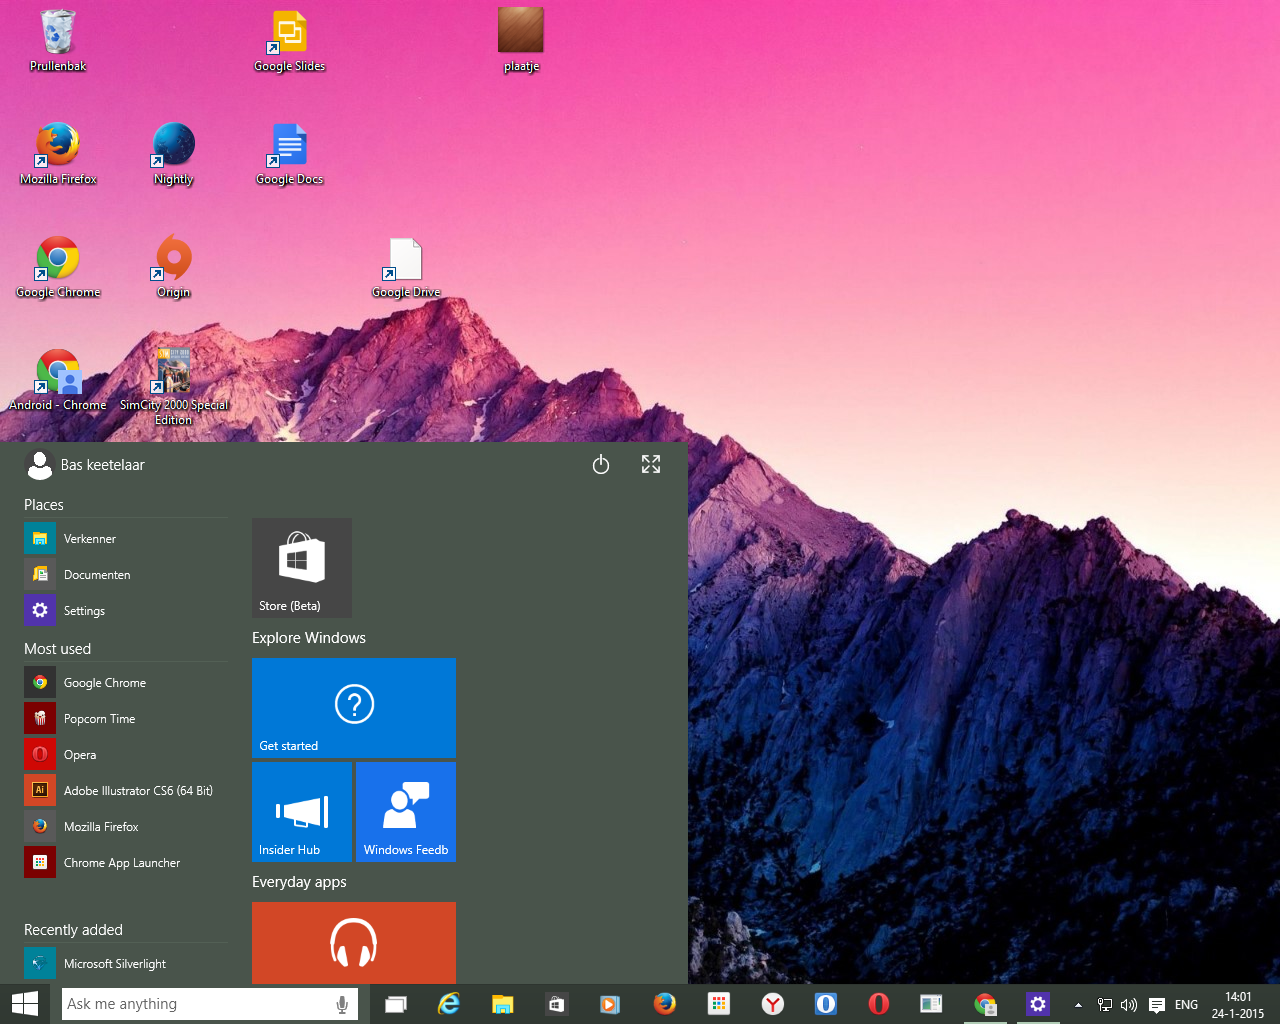1280x1024 pixels.
Task: Open Verkenner under Places
Action: [x=126, y=539]
